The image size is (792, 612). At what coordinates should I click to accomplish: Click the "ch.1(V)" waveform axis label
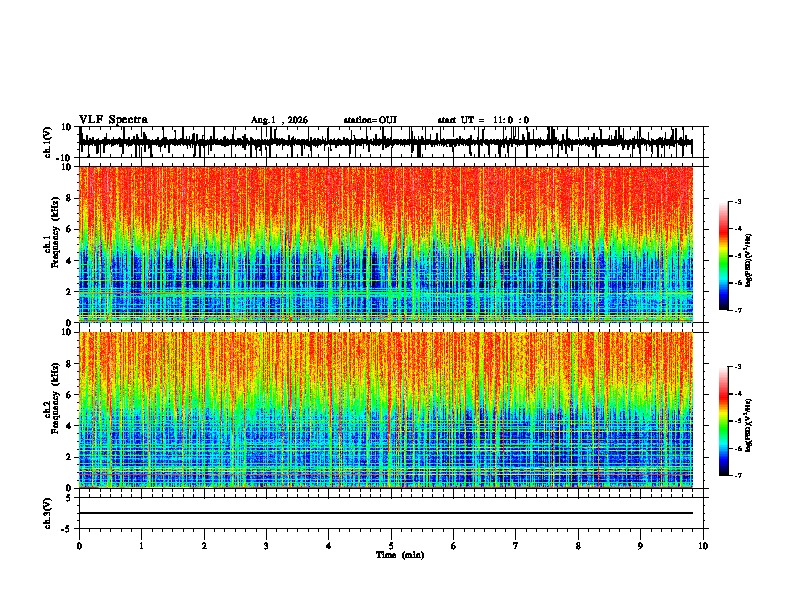[x=48, y=142]
